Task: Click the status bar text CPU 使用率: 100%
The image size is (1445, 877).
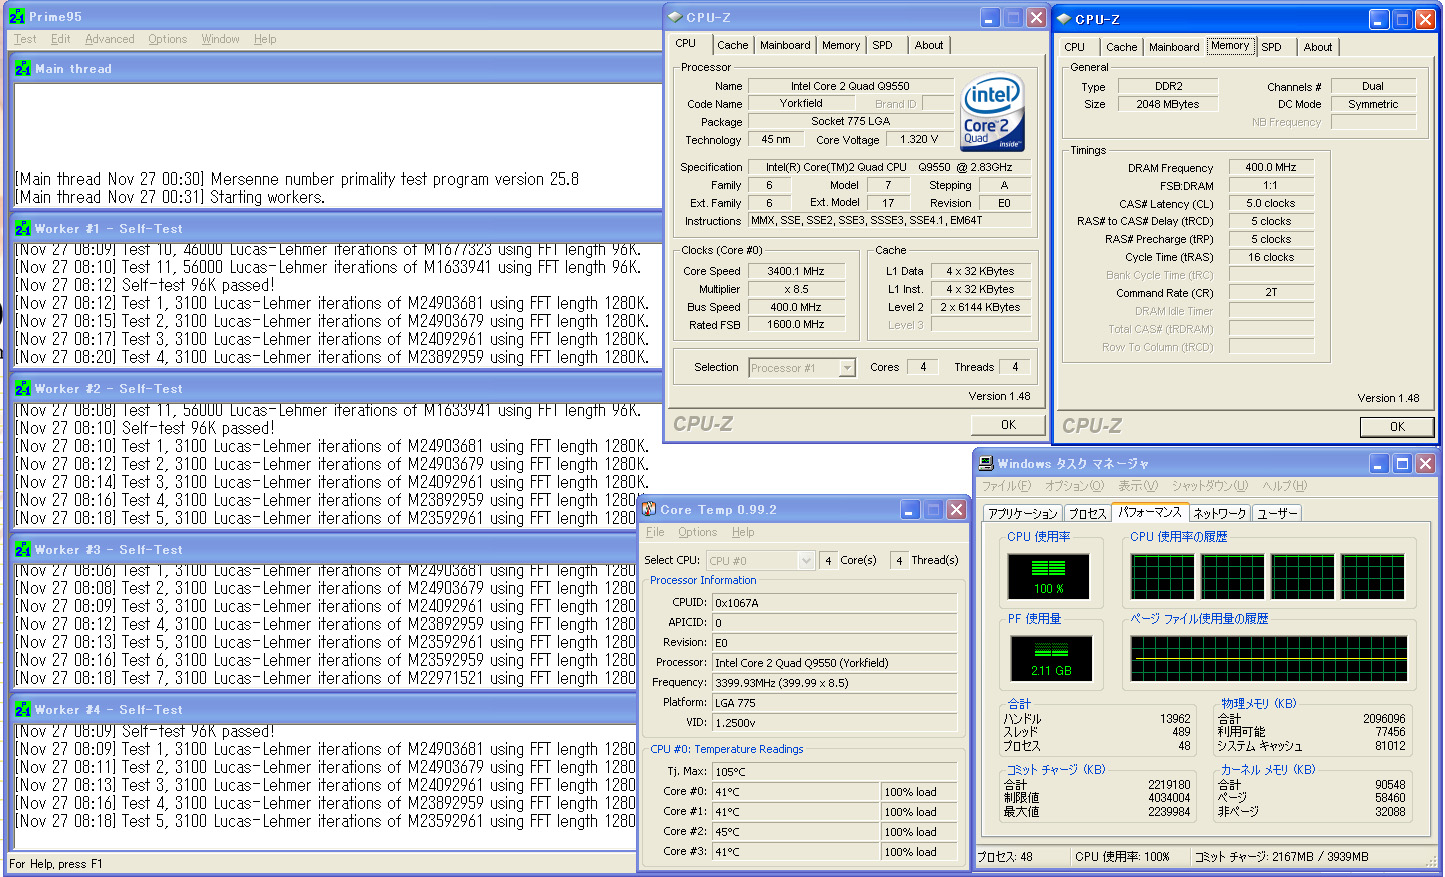Action: click(x=1122, y=857)
